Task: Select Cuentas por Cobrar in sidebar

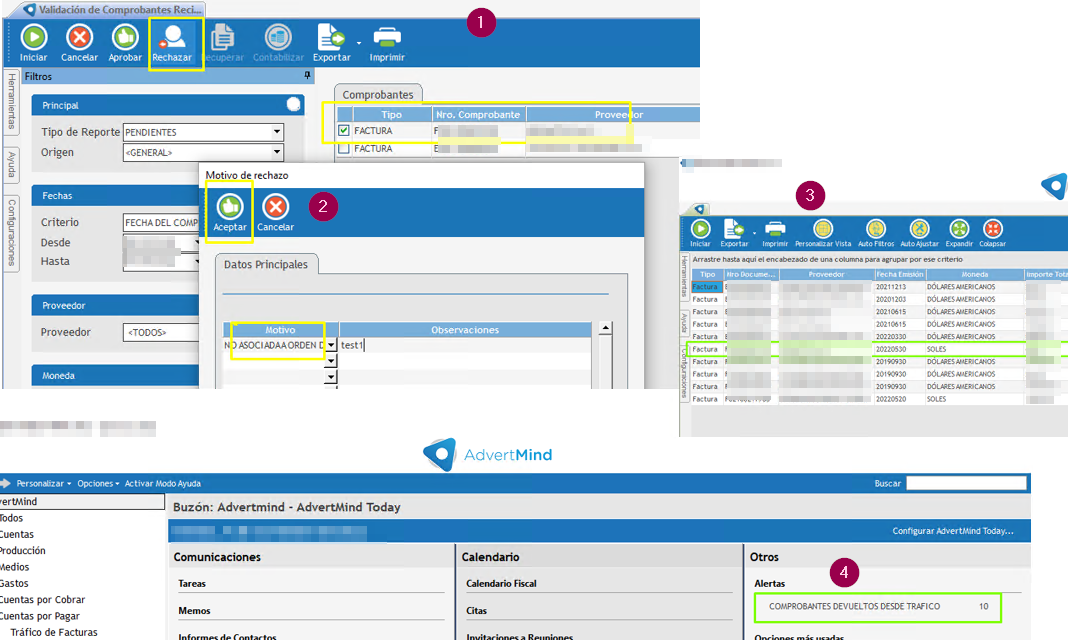Action: tap(42, 600)
